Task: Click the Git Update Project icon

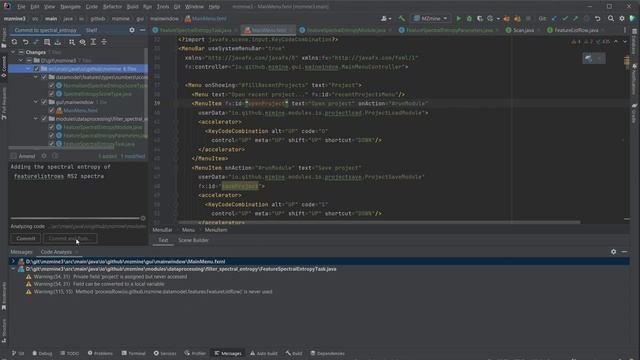Action: tap(554, 18)
